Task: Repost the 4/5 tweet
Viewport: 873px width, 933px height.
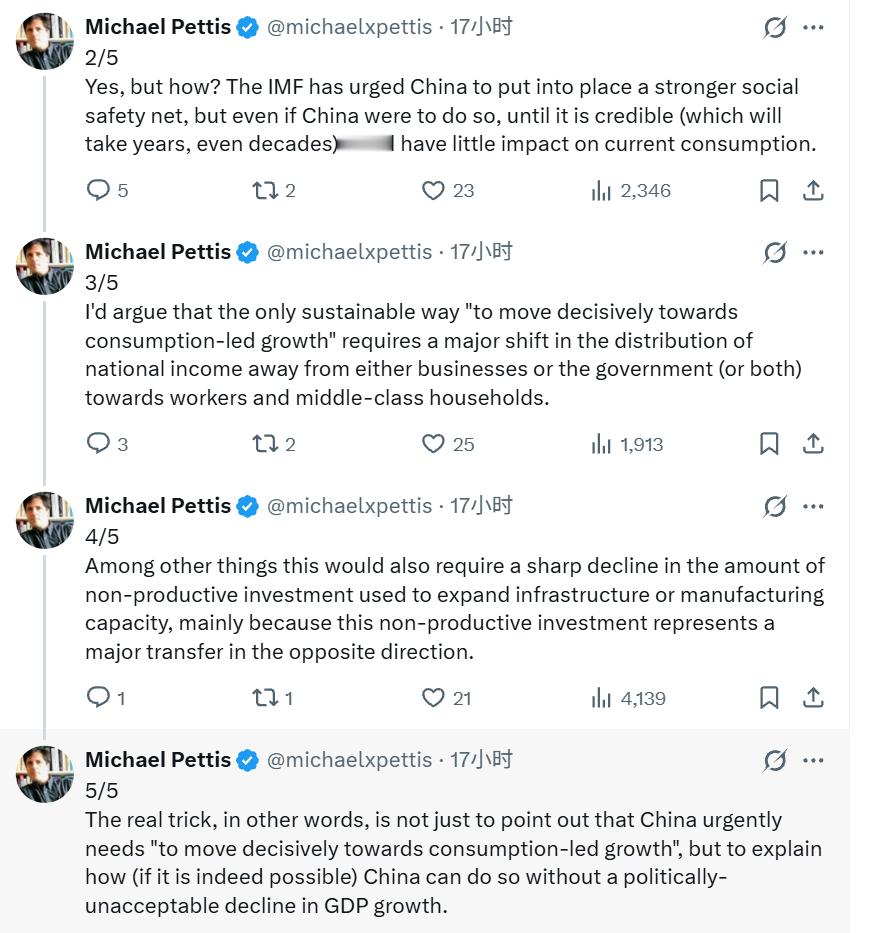Action: 264,698
